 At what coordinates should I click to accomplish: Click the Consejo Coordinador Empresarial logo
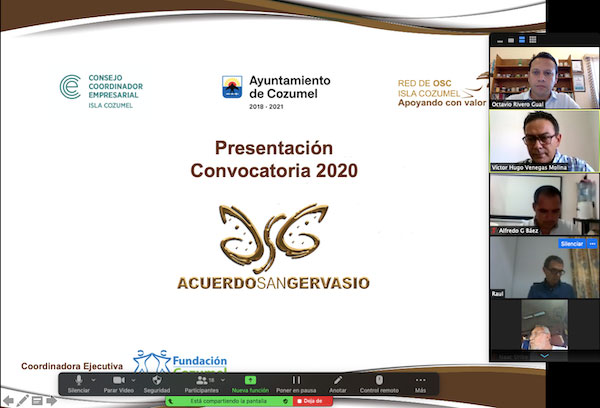pos(101,91)
